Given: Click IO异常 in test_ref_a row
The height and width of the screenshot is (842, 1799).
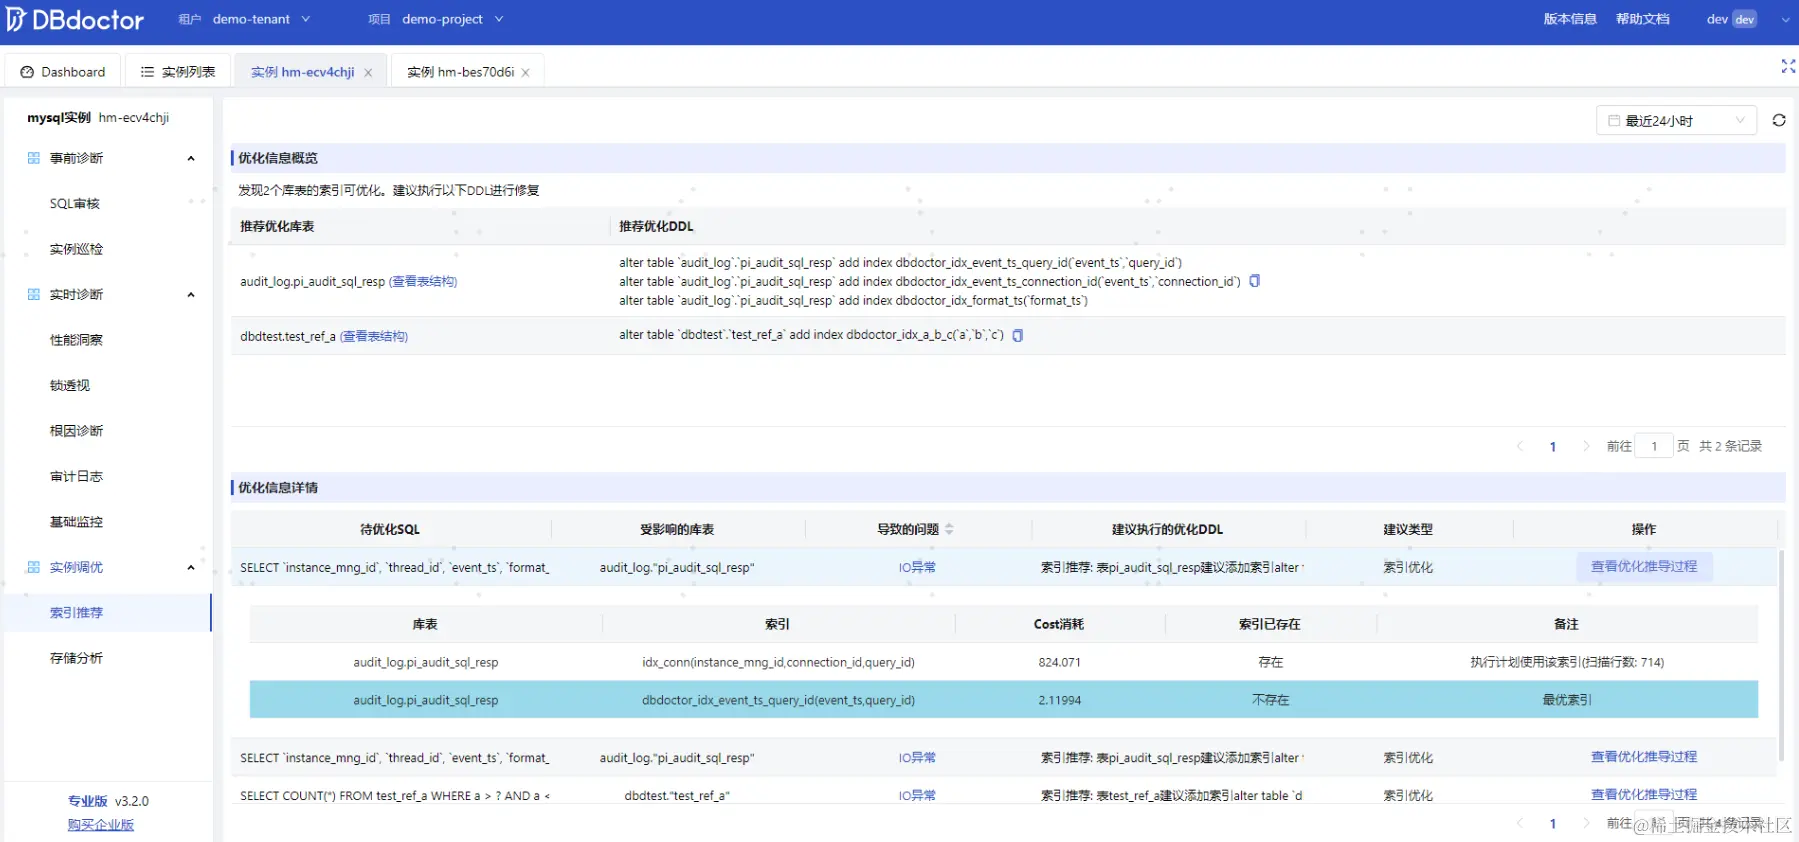Looking at the screenshot, I should [917, 795].
